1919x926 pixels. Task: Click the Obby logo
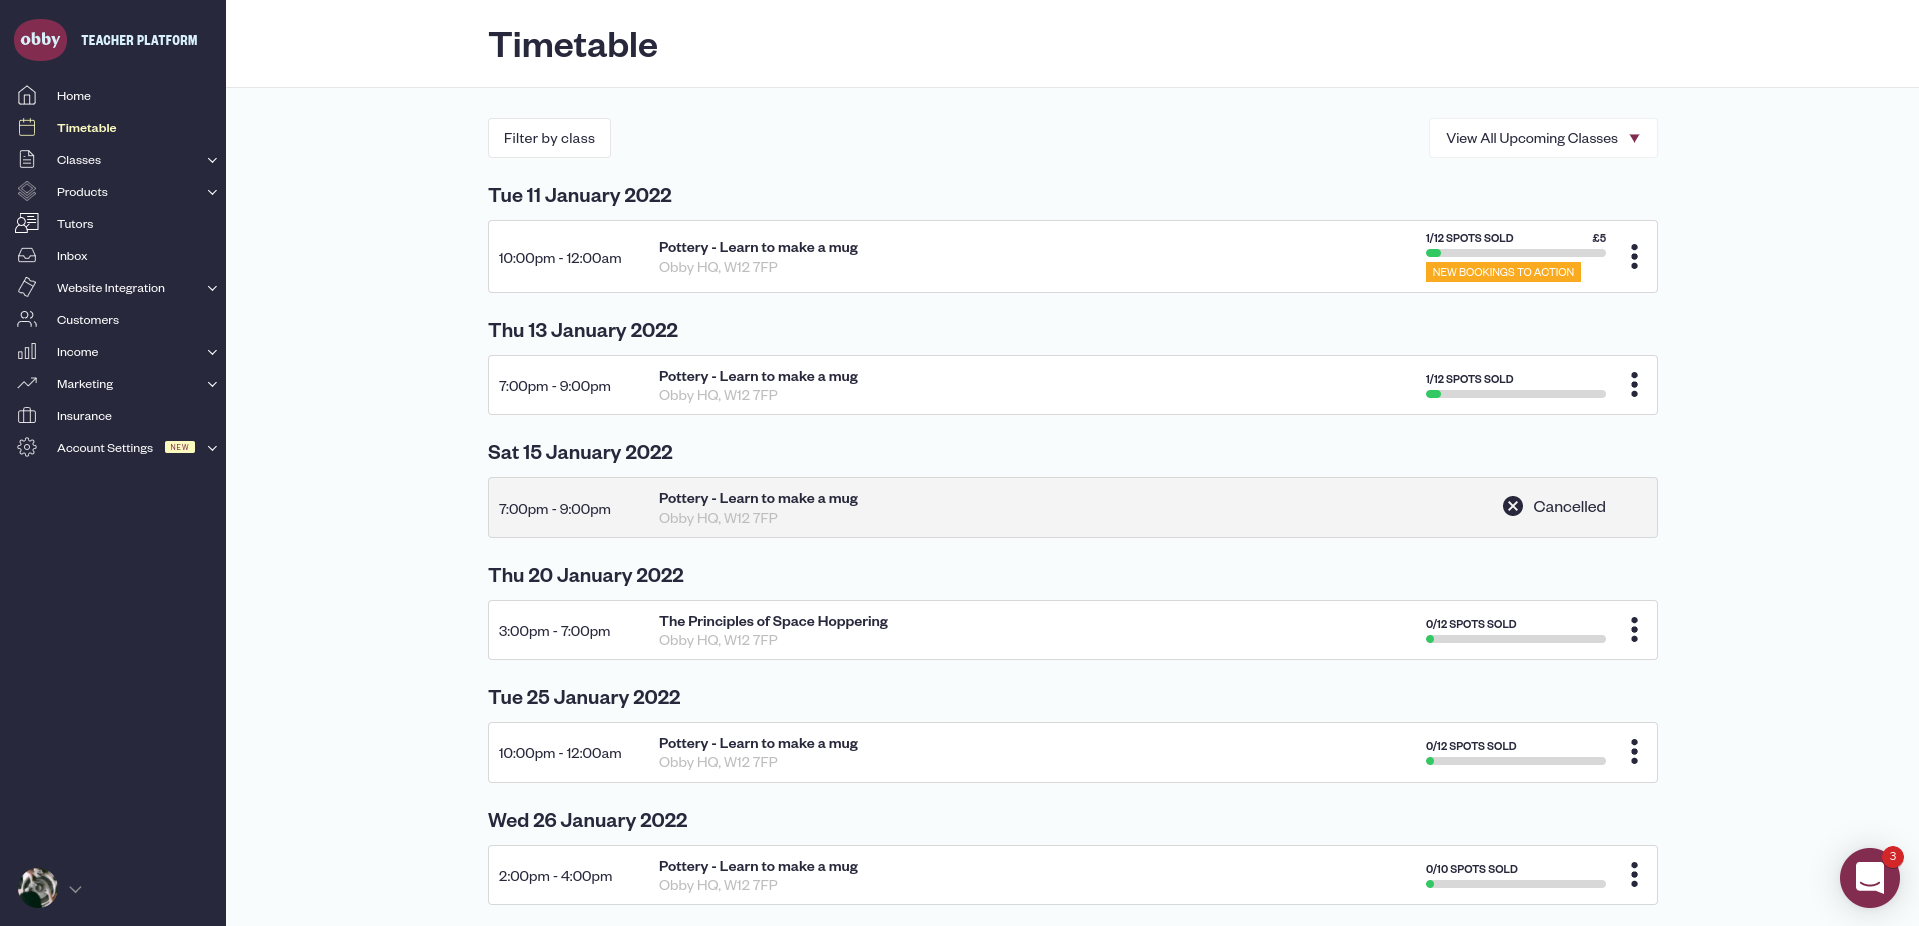40,40
